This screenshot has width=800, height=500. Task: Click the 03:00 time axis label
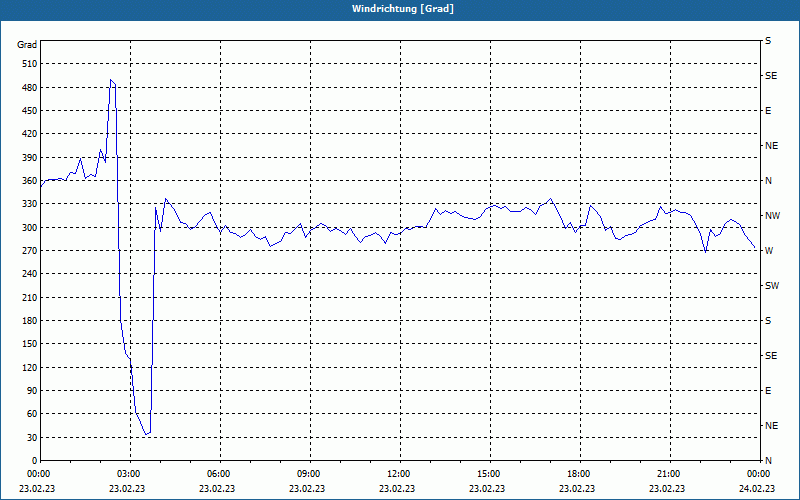point(127,474)
